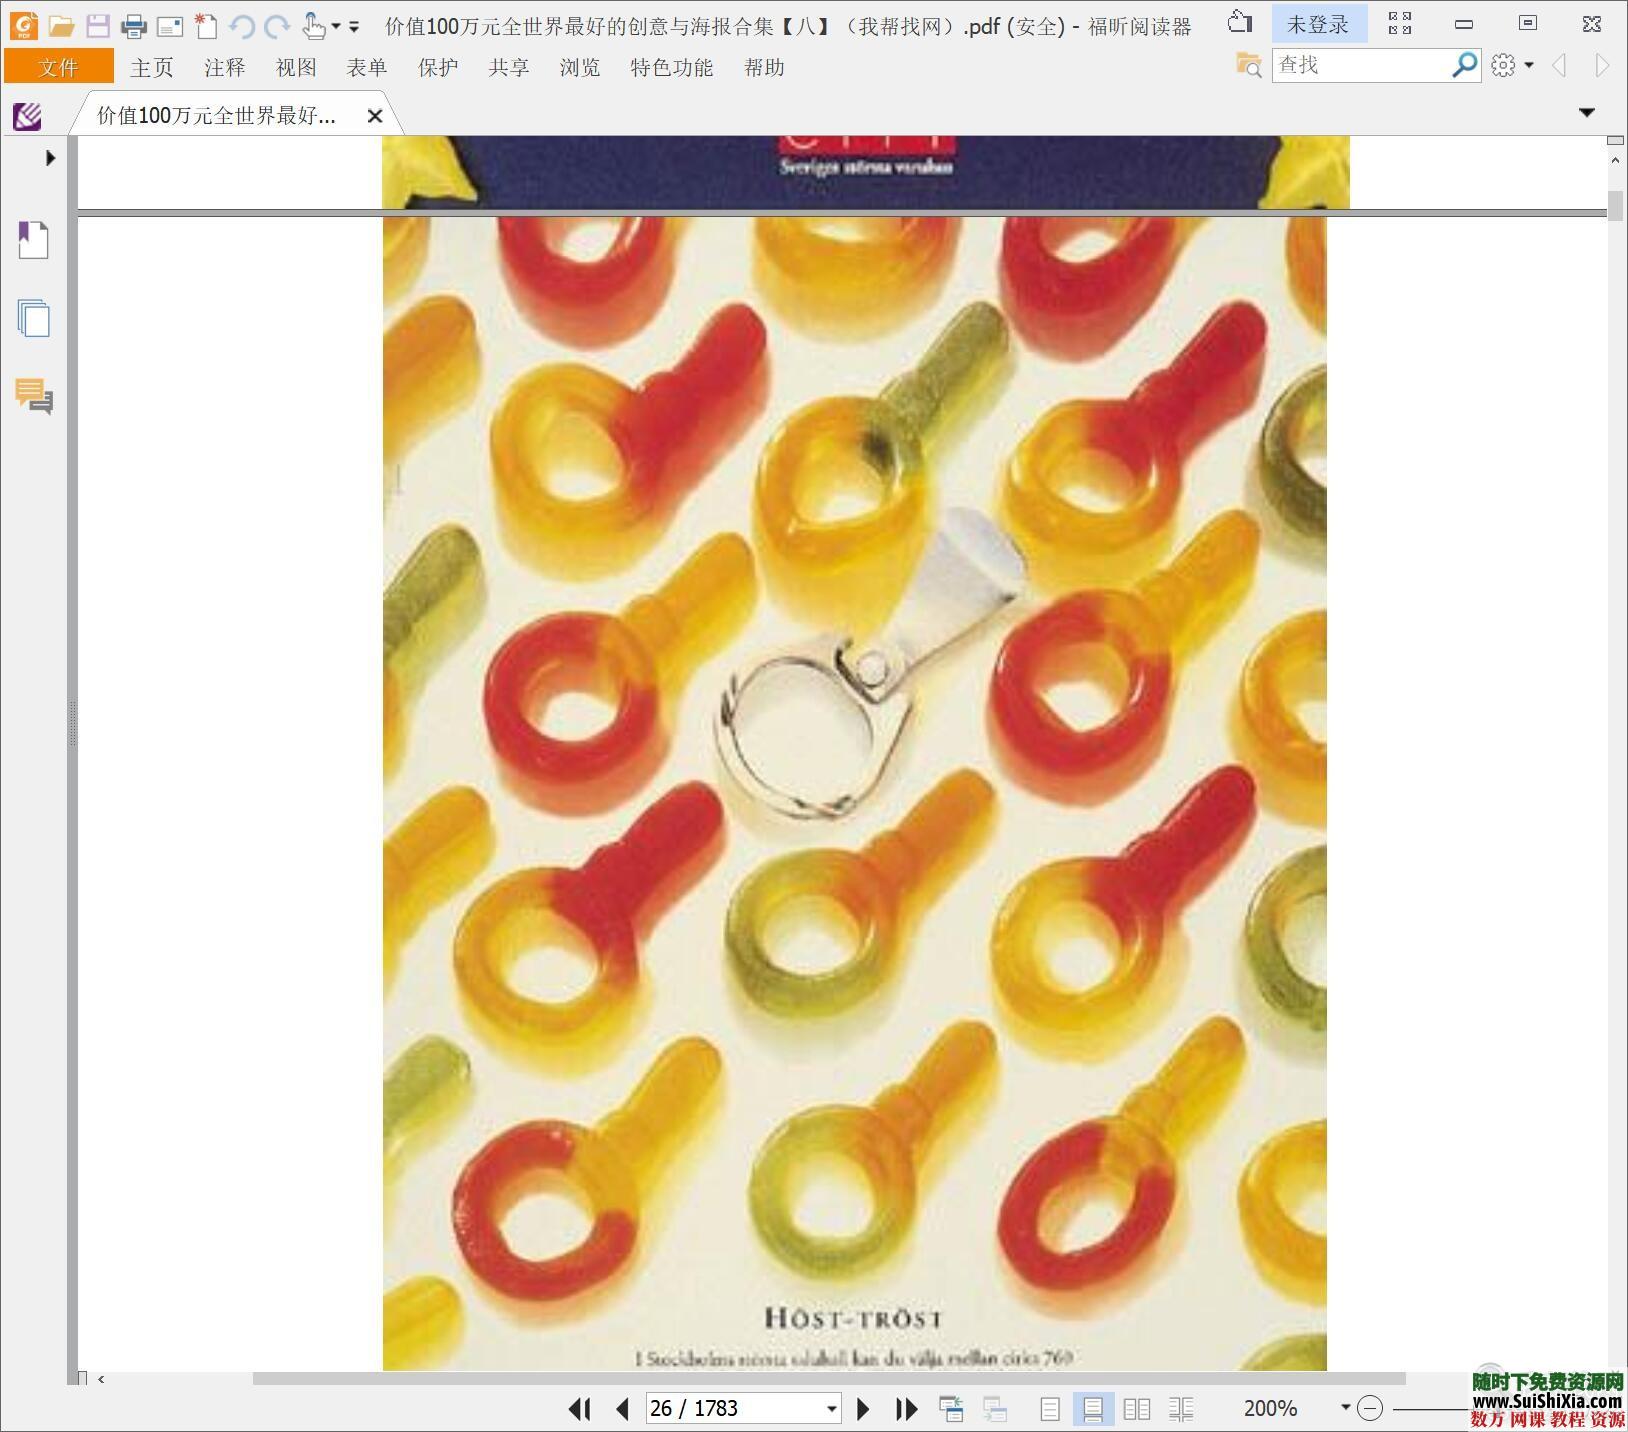
Task: Open the bookmarks panel in left sidebar
Action: pyautogui.click(x=33, y=241)
